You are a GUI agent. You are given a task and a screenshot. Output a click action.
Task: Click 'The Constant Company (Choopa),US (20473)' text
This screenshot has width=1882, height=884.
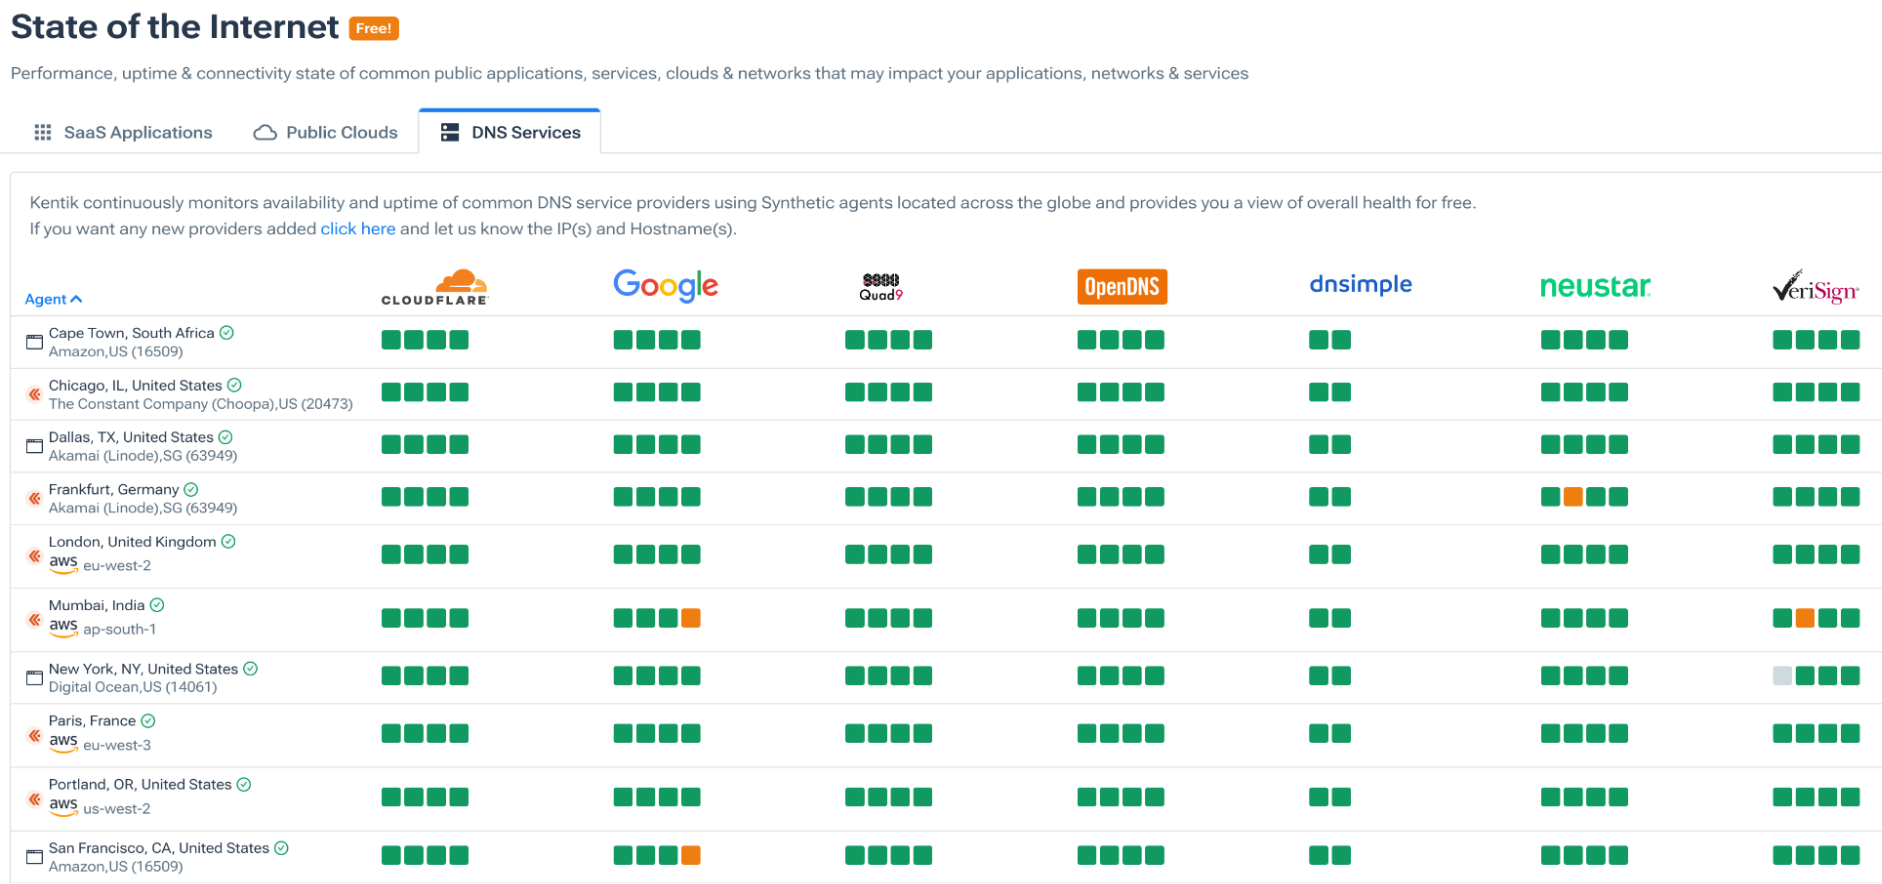(201, 404)
